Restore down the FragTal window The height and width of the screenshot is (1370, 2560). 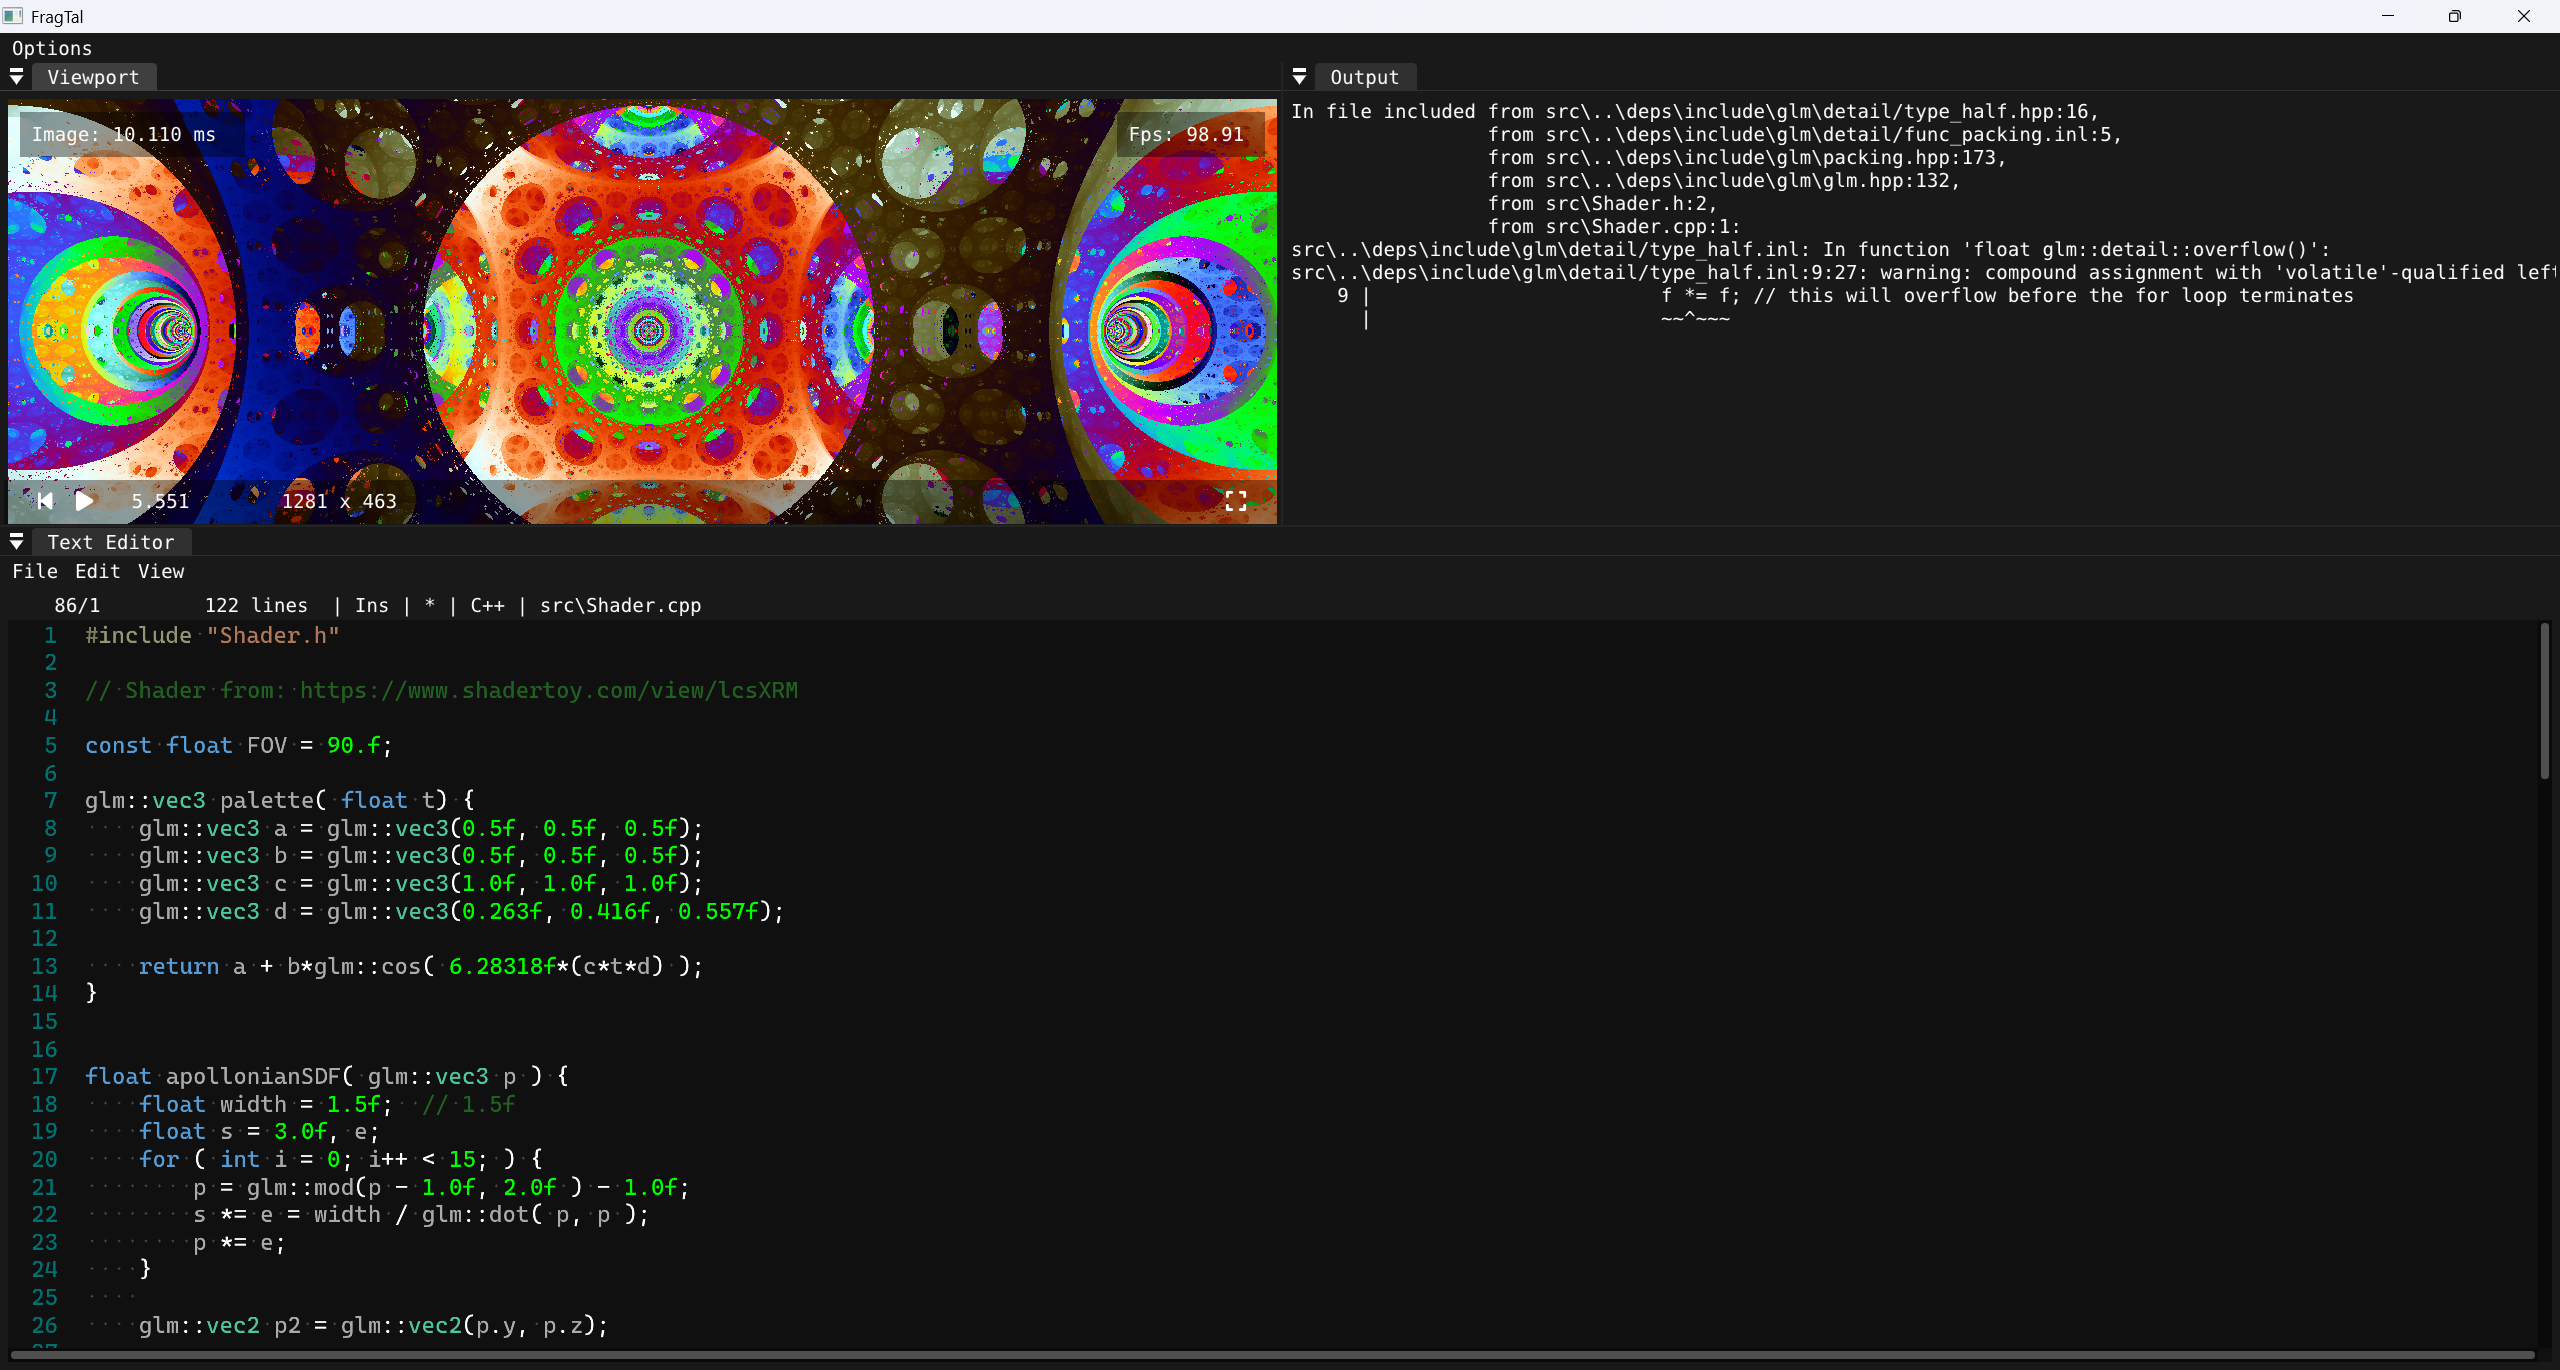(2454, 16)
